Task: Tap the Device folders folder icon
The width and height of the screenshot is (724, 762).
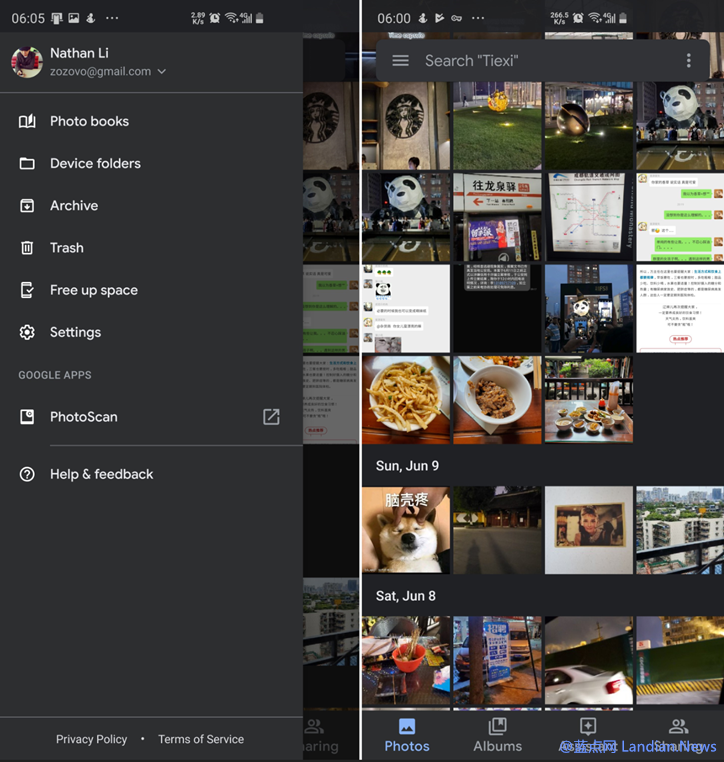Action: 27,163
